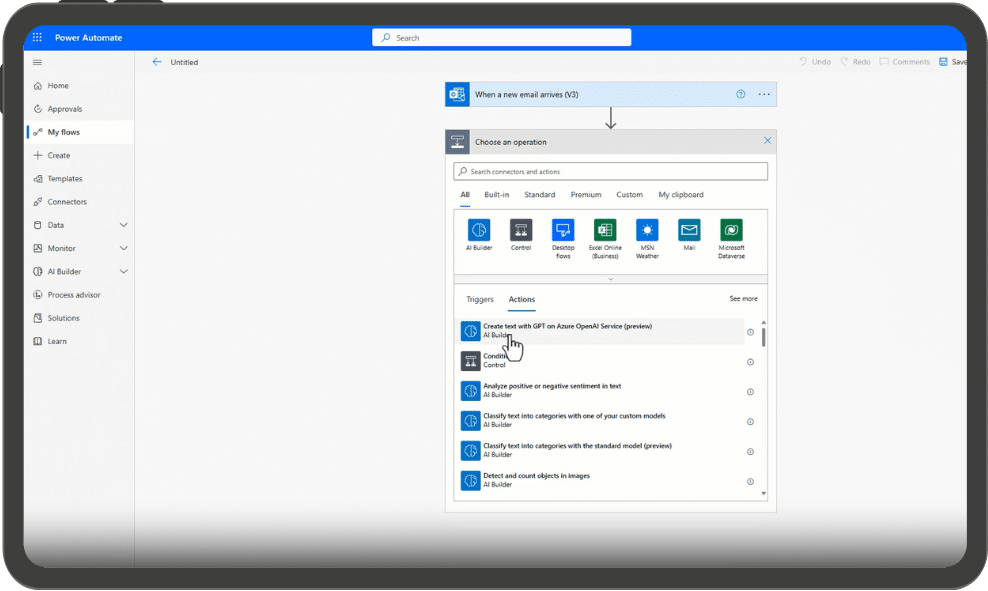Show info for Detect and count objects action
The image size is (988, 591).
(750, 481)
